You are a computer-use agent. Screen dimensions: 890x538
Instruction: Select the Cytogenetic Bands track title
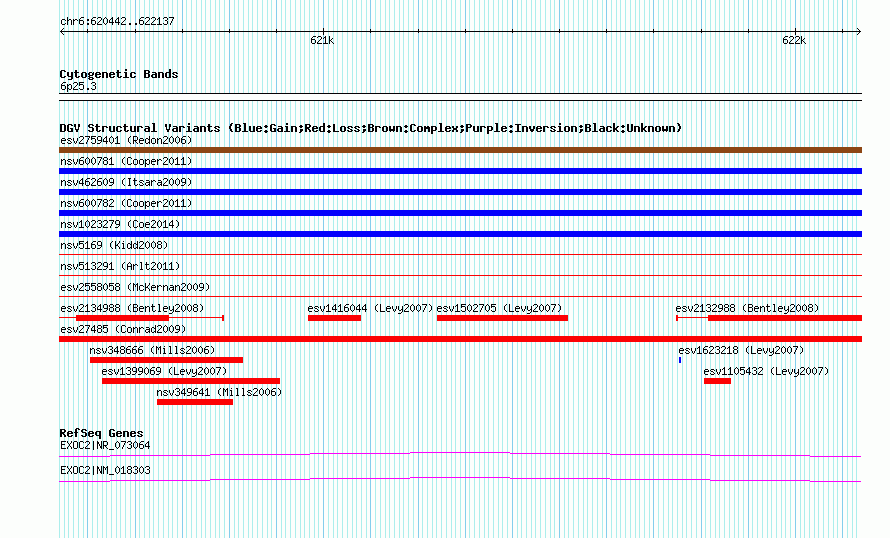[x=119, y=74]
